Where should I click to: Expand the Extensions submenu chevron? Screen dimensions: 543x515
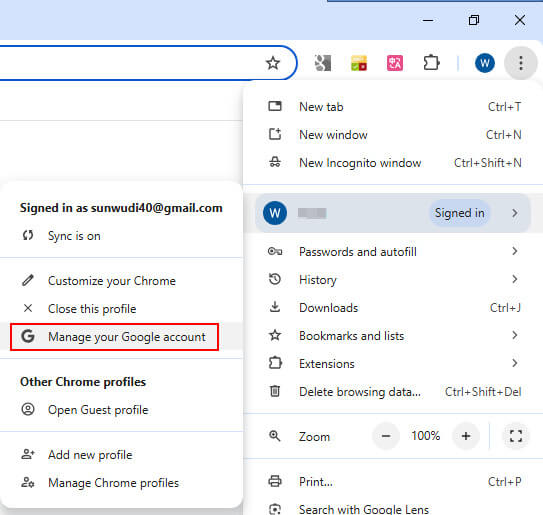coord(515,363)
